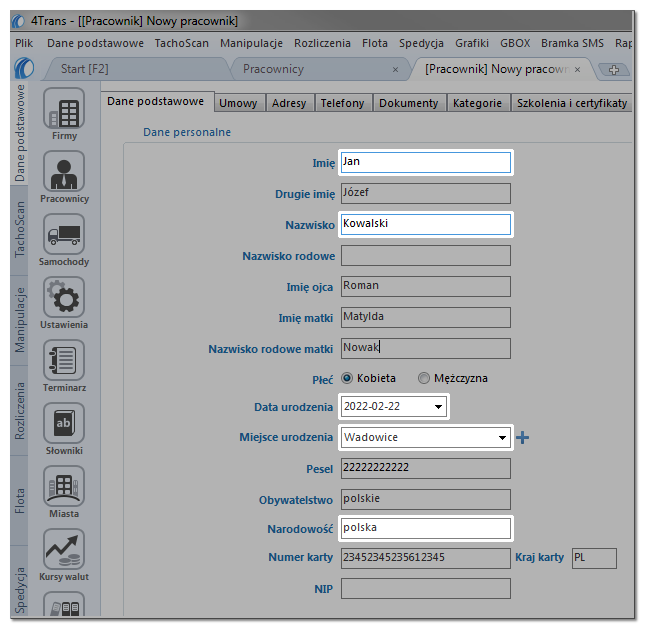Select the Mężczyzna radio button

424,378
